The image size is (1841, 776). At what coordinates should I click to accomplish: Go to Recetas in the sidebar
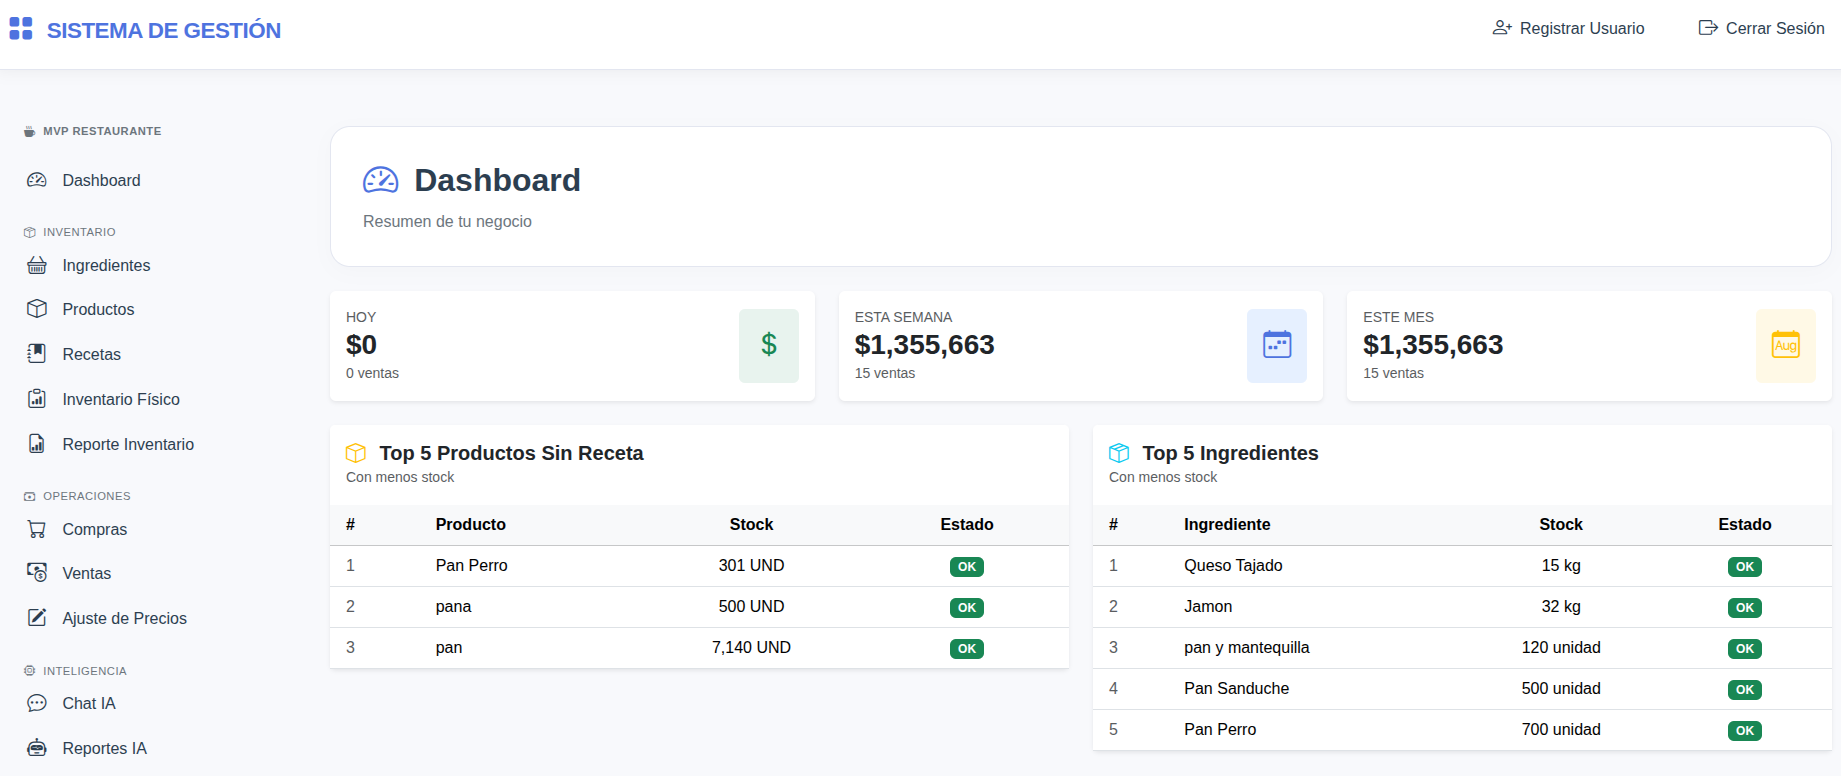click(x=91, y=354)
